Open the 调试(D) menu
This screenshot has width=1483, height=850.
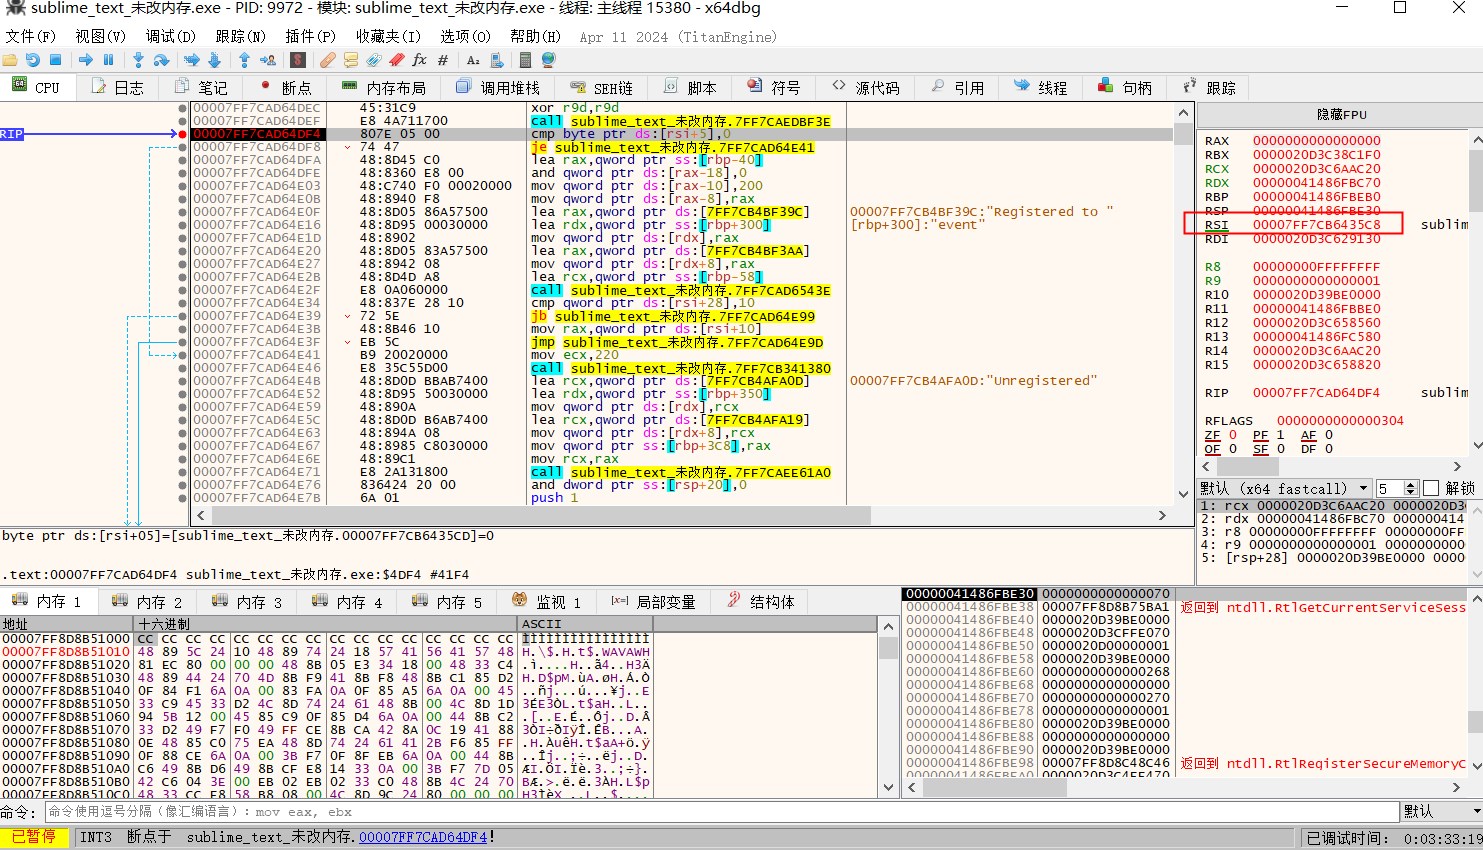[170, 36]
